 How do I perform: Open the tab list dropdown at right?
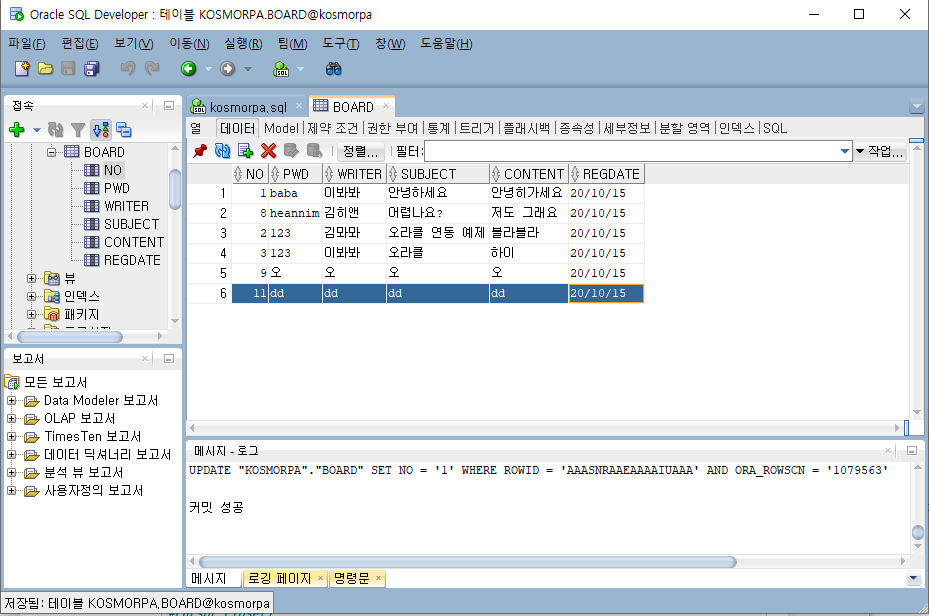[916, 107]
